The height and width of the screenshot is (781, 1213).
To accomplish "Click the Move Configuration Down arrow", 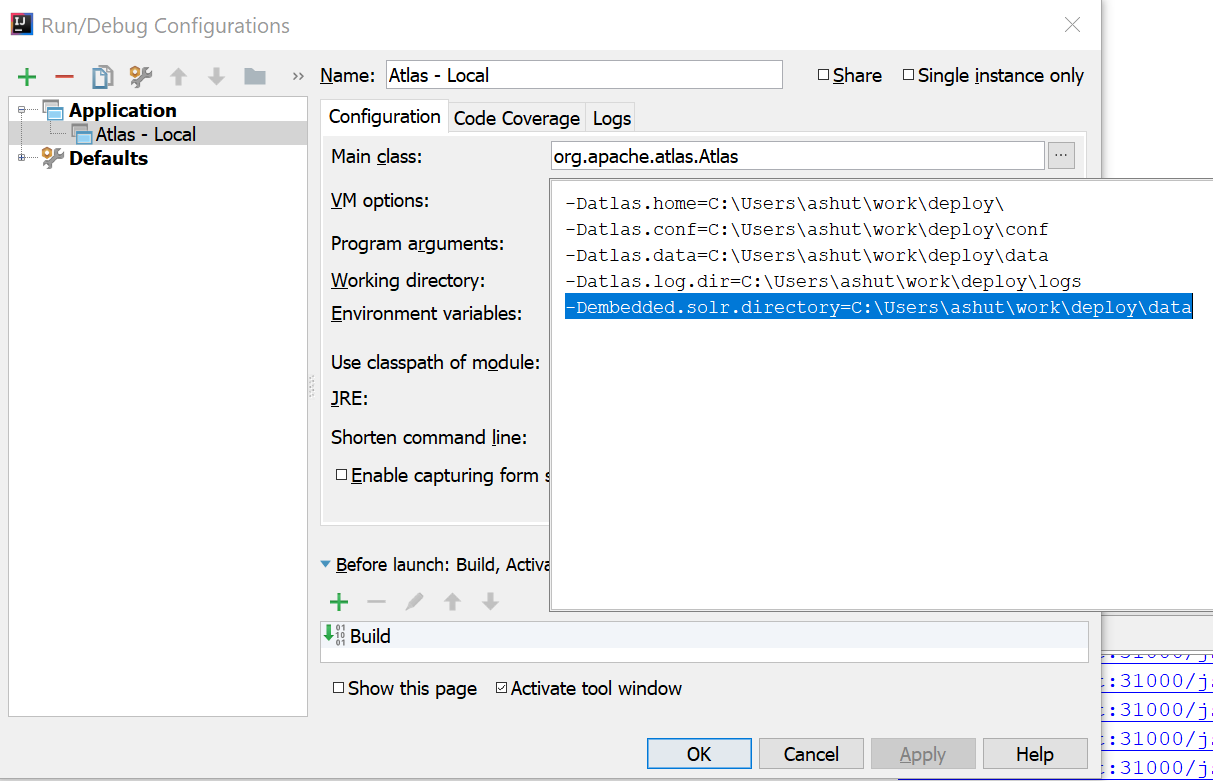I will (x=216, y=77).
